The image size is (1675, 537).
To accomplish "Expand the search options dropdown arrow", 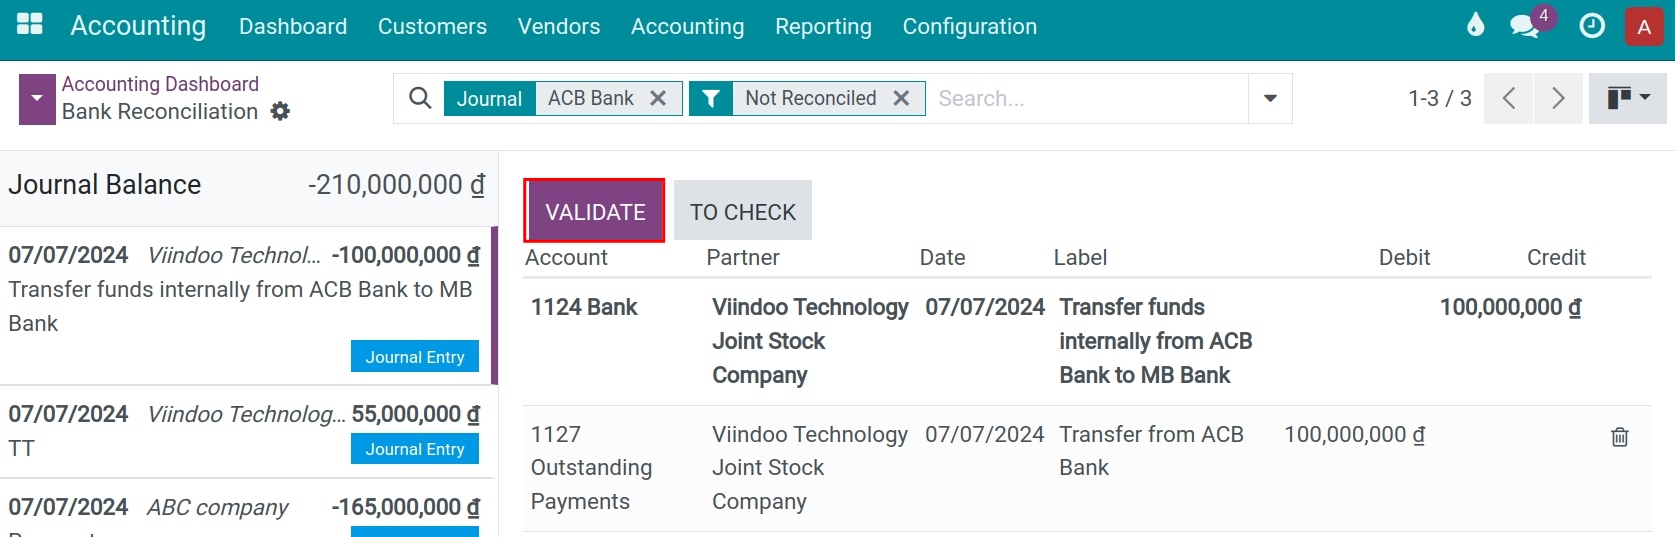I will (1270, 98).
